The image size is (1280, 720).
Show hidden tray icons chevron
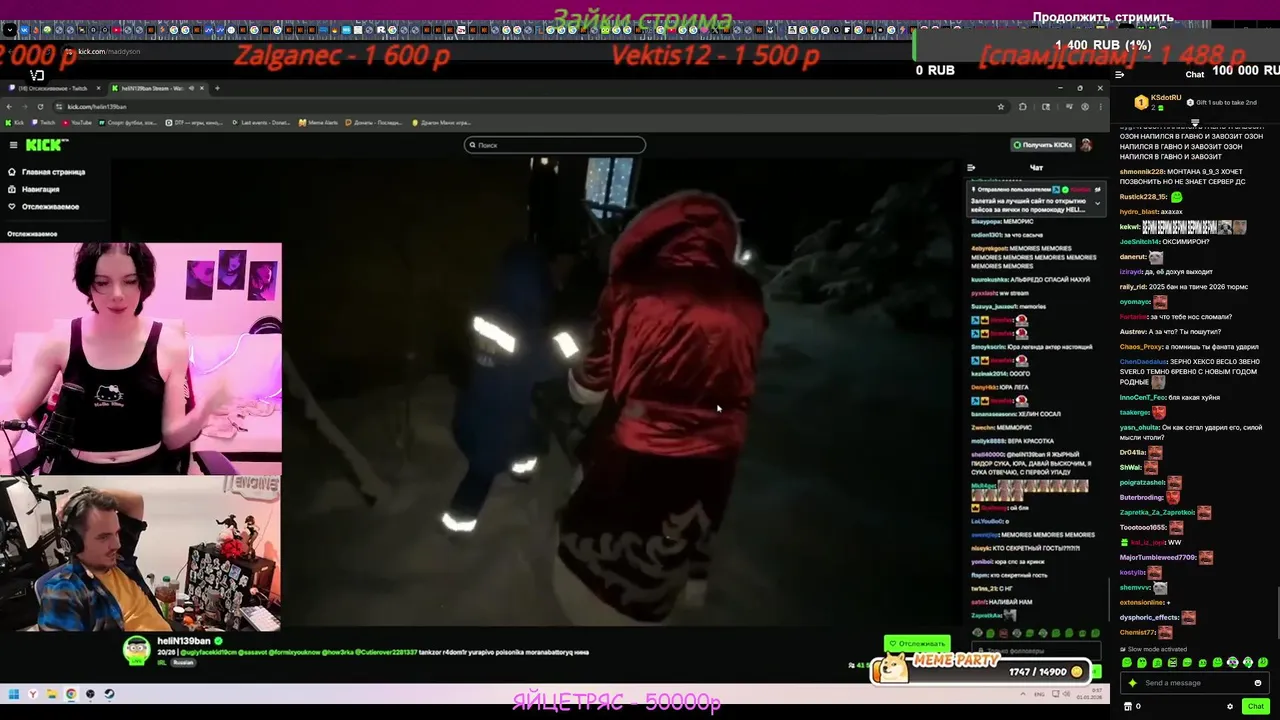click(1025, 694)
